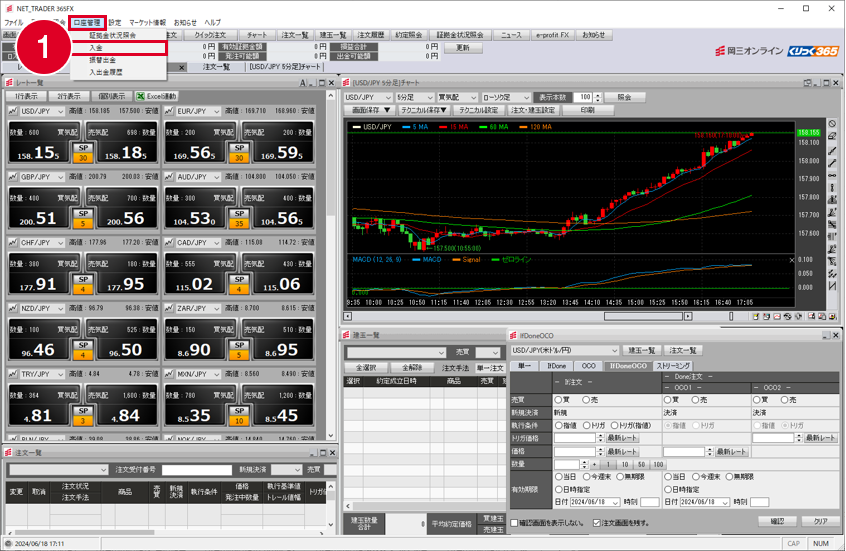Click the 注文一覧 horizontal scrollbar thumb
The width and height of the screenshot is (846, 551).
coord(83,533)
